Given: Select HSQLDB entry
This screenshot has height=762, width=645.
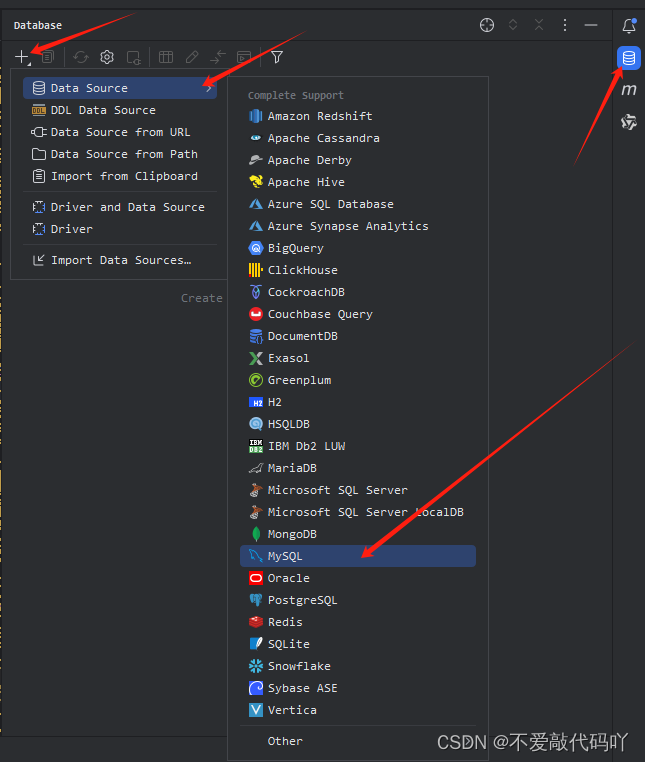Looking at the screenshot, I should 358,424.
